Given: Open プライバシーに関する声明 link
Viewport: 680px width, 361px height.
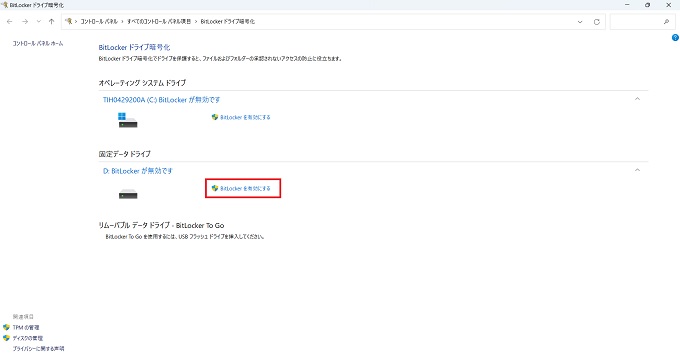Looking at the screenshot, I should 38,348.
